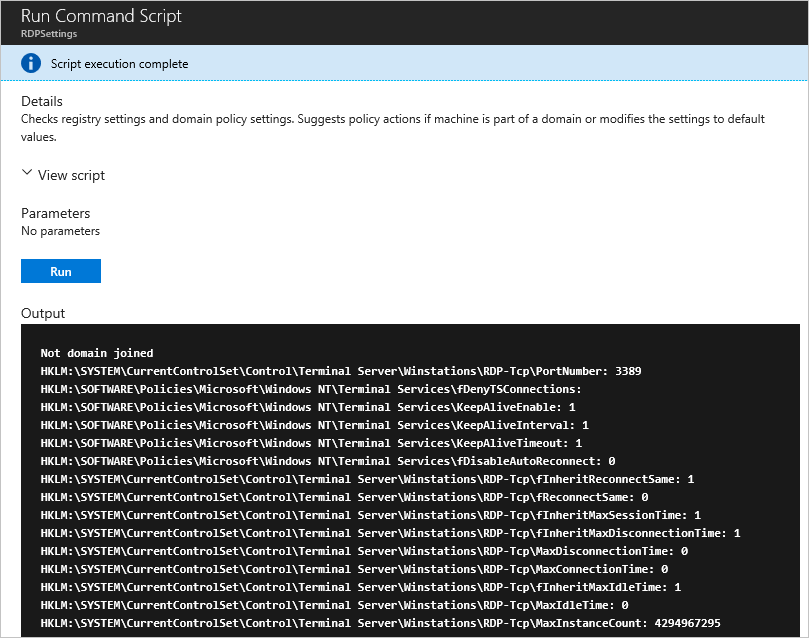
Task: Click the Run button
Action: coord(60,270)
